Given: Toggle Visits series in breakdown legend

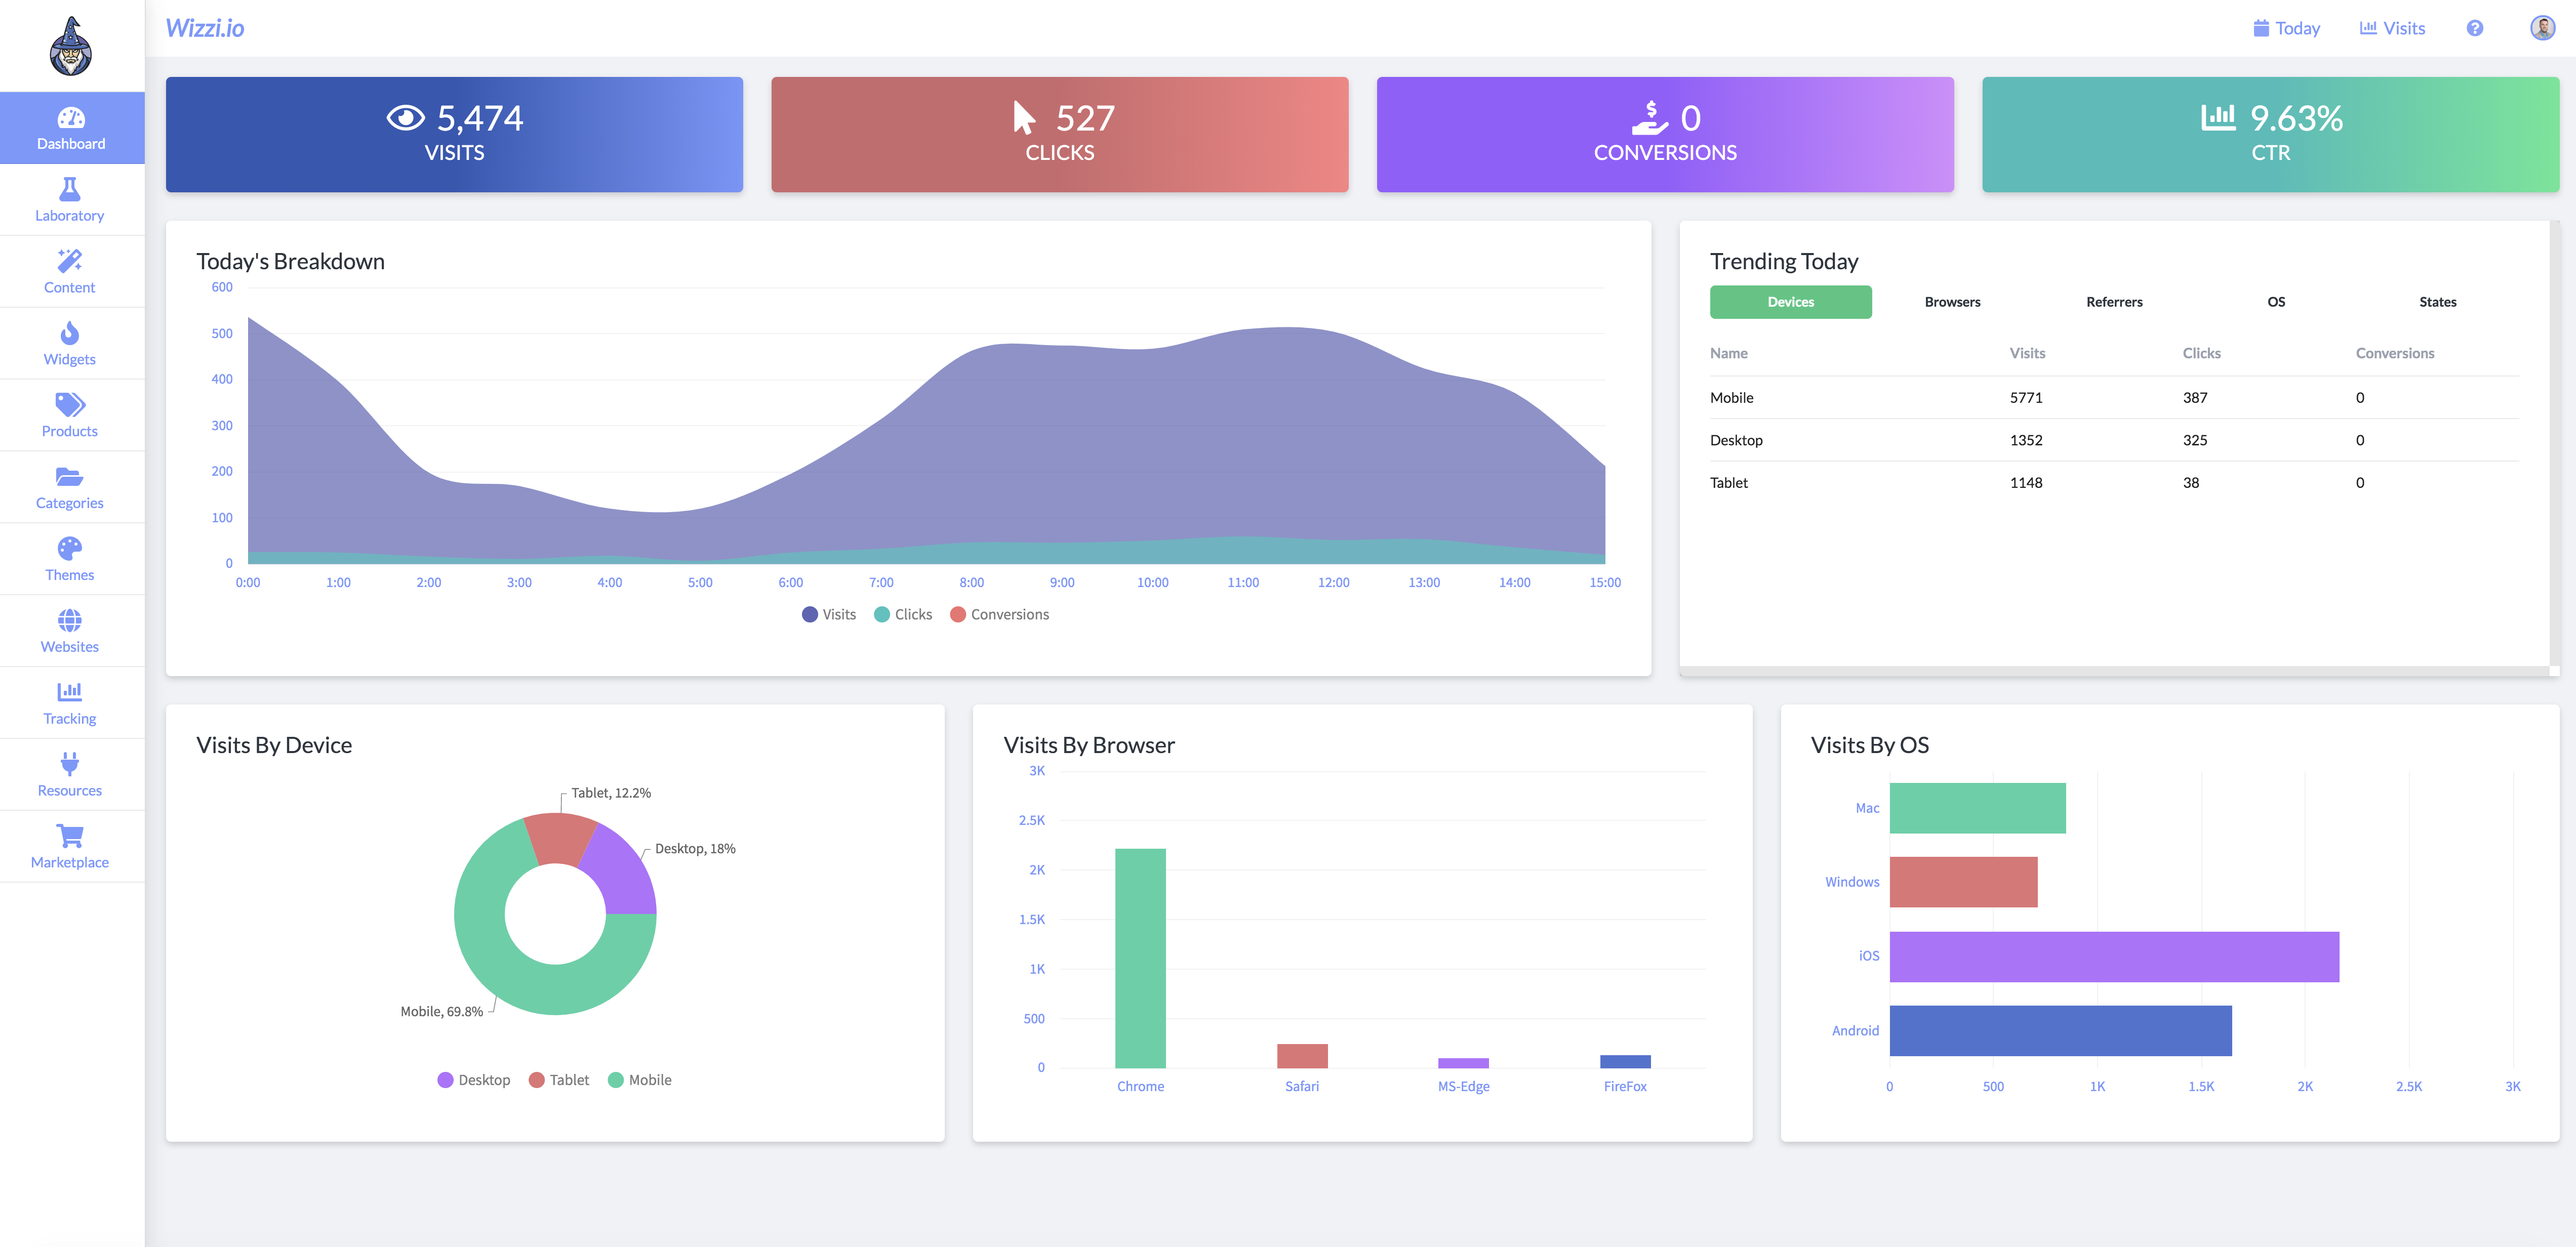Looking at the screenshot, I should click(x=829, y=614).
